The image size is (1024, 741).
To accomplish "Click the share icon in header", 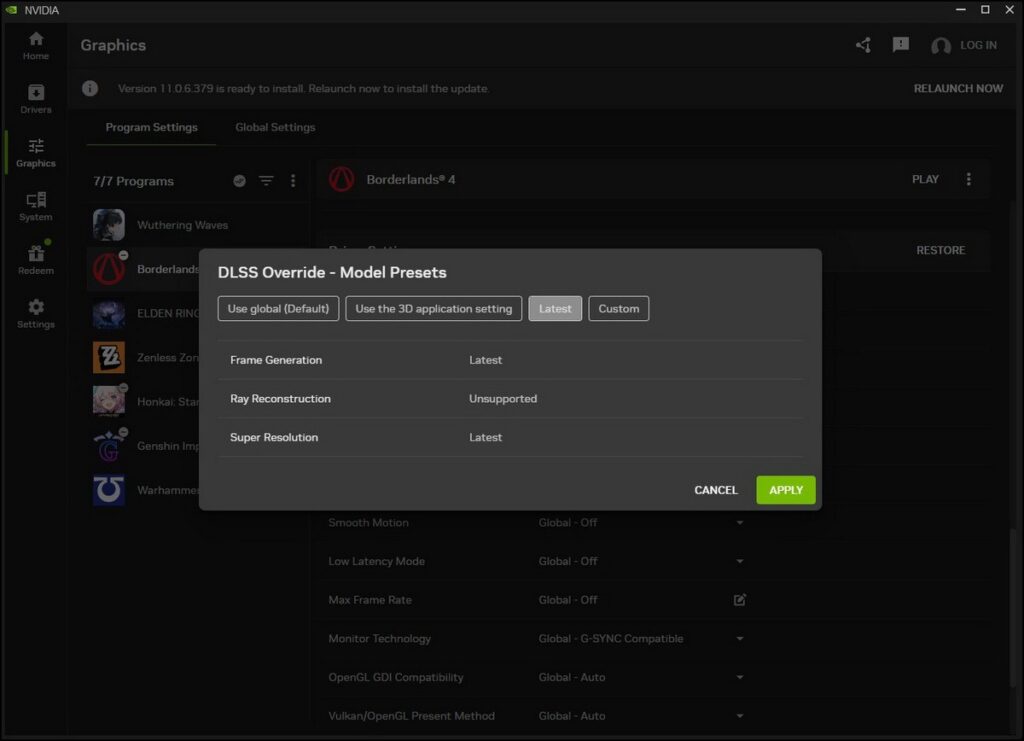I will click(x=863, y=45).
